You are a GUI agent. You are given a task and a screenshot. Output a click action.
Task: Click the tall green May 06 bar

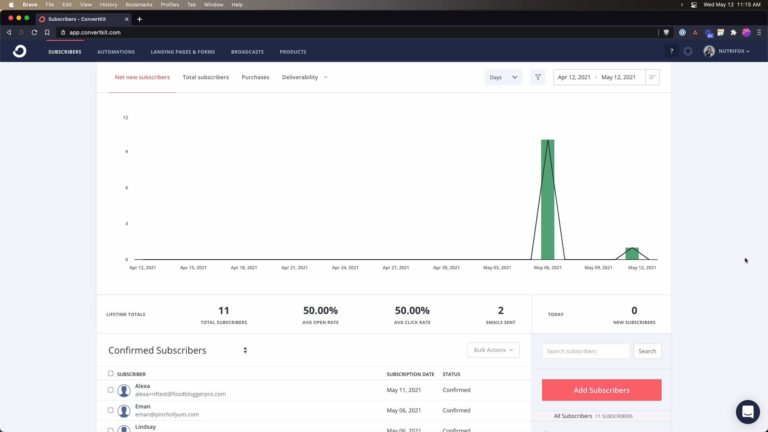point(548,200)
